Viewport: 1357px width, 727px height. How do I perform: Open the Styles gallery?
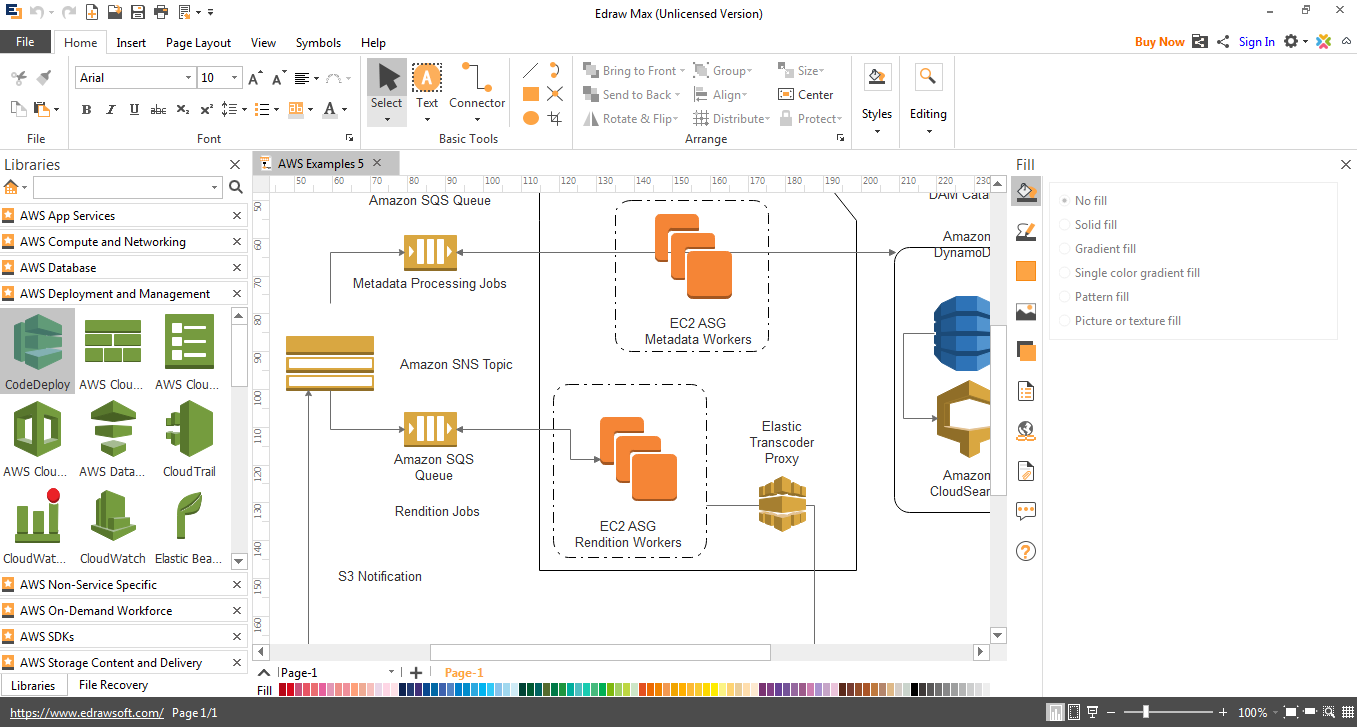(x=877, y=97)
